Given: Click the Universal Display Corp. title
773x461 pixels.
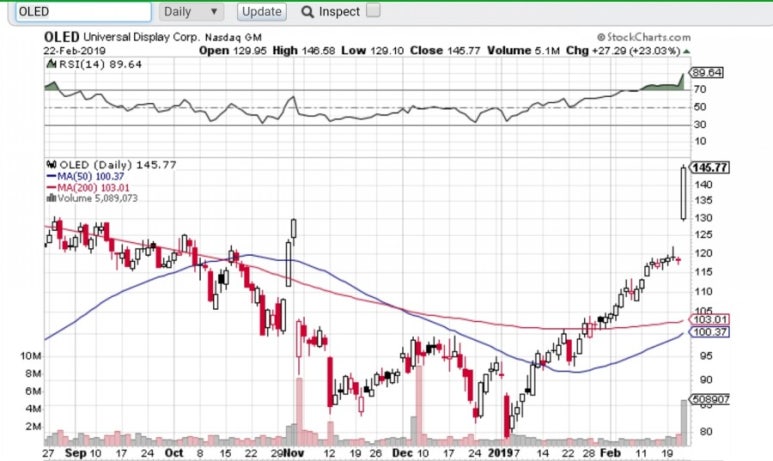Looking at the screenshot, I should click(x=141, y=37).
